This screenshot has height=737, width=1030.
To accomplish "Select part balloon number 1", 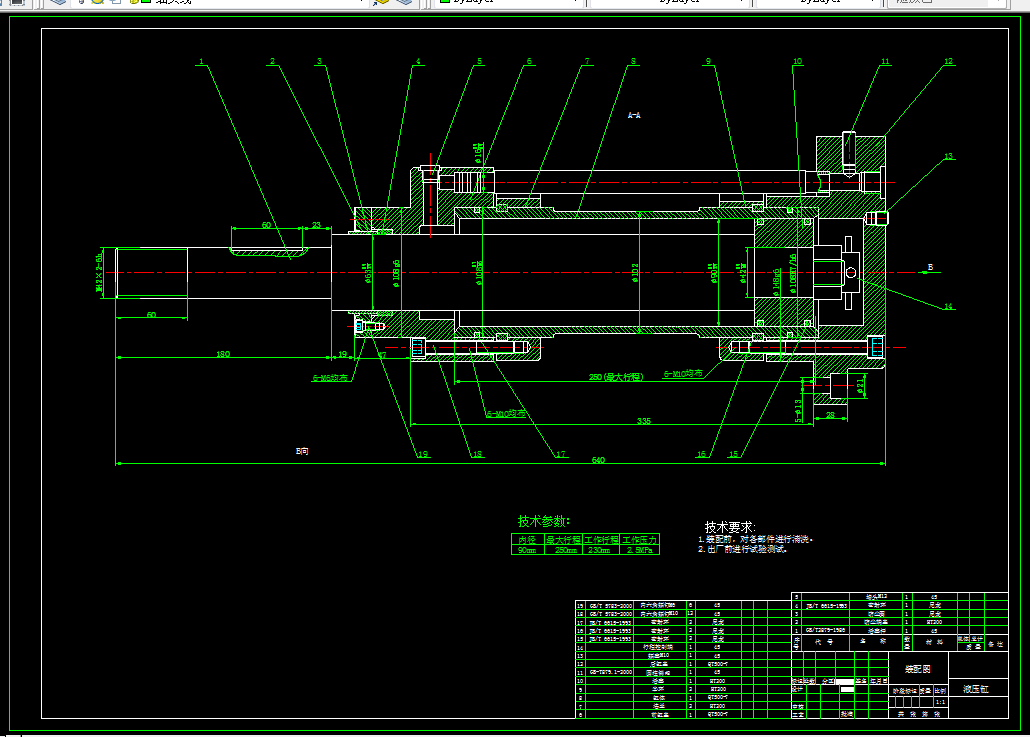I will tap(202, 62).
